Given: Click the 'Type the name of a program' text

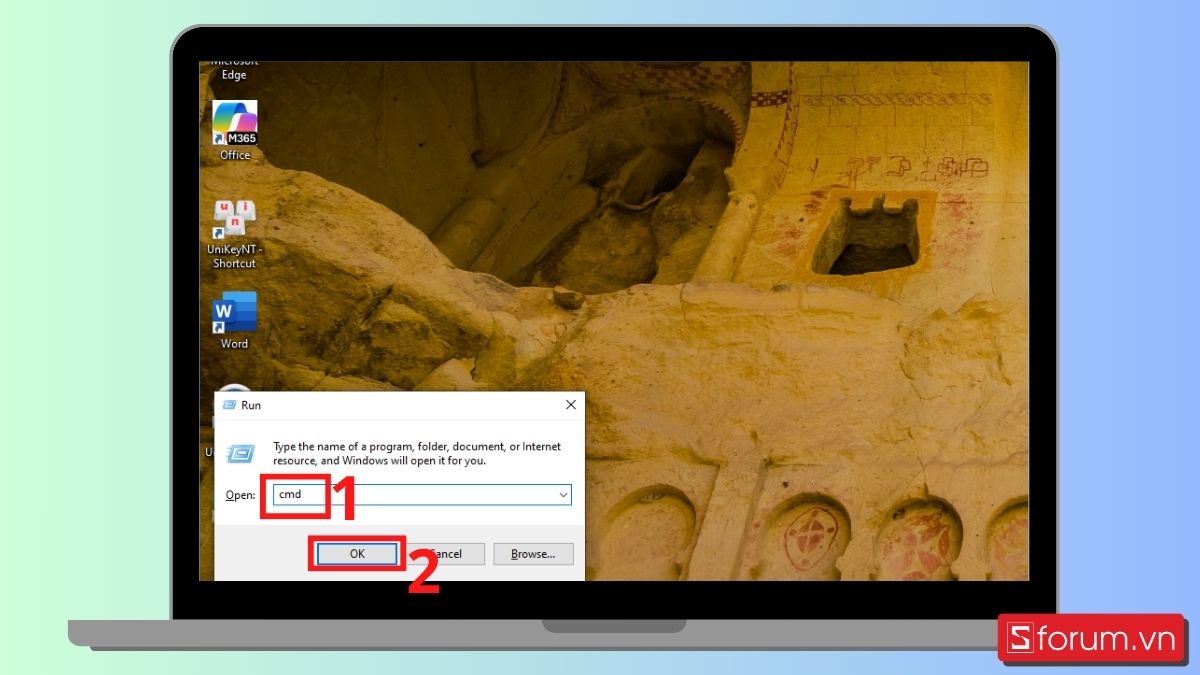Looking at the screenshot, I should tap(417, 453).
